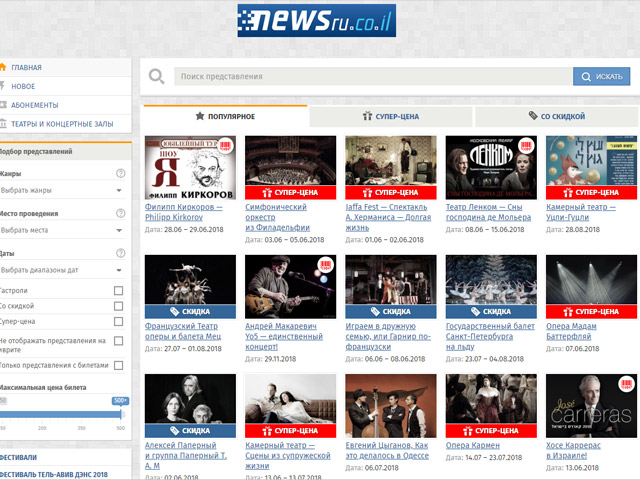Screen dimensions: 640x480
Task: Check Не отображать представления на иврите
Action: pyautogui.click(x=118, y=341)
